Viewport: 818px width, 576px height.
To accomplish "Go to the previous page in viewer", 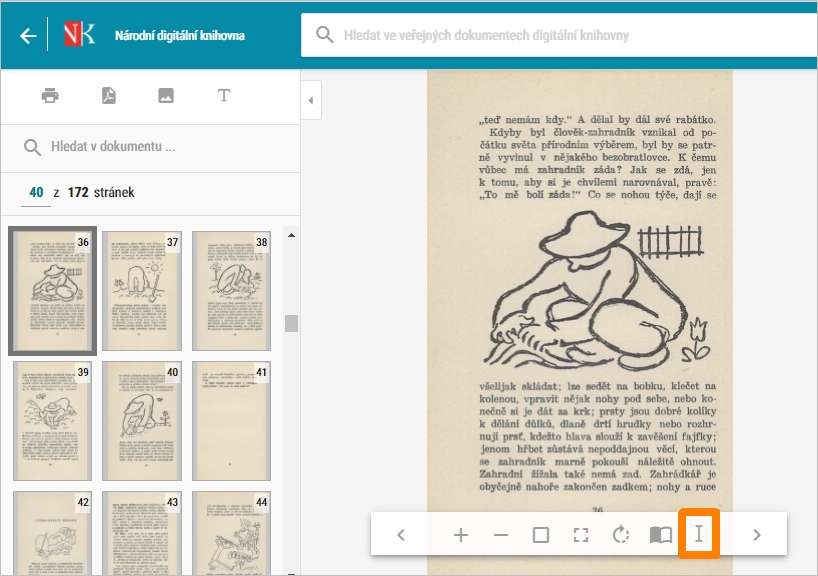I will tap(401, 535).
